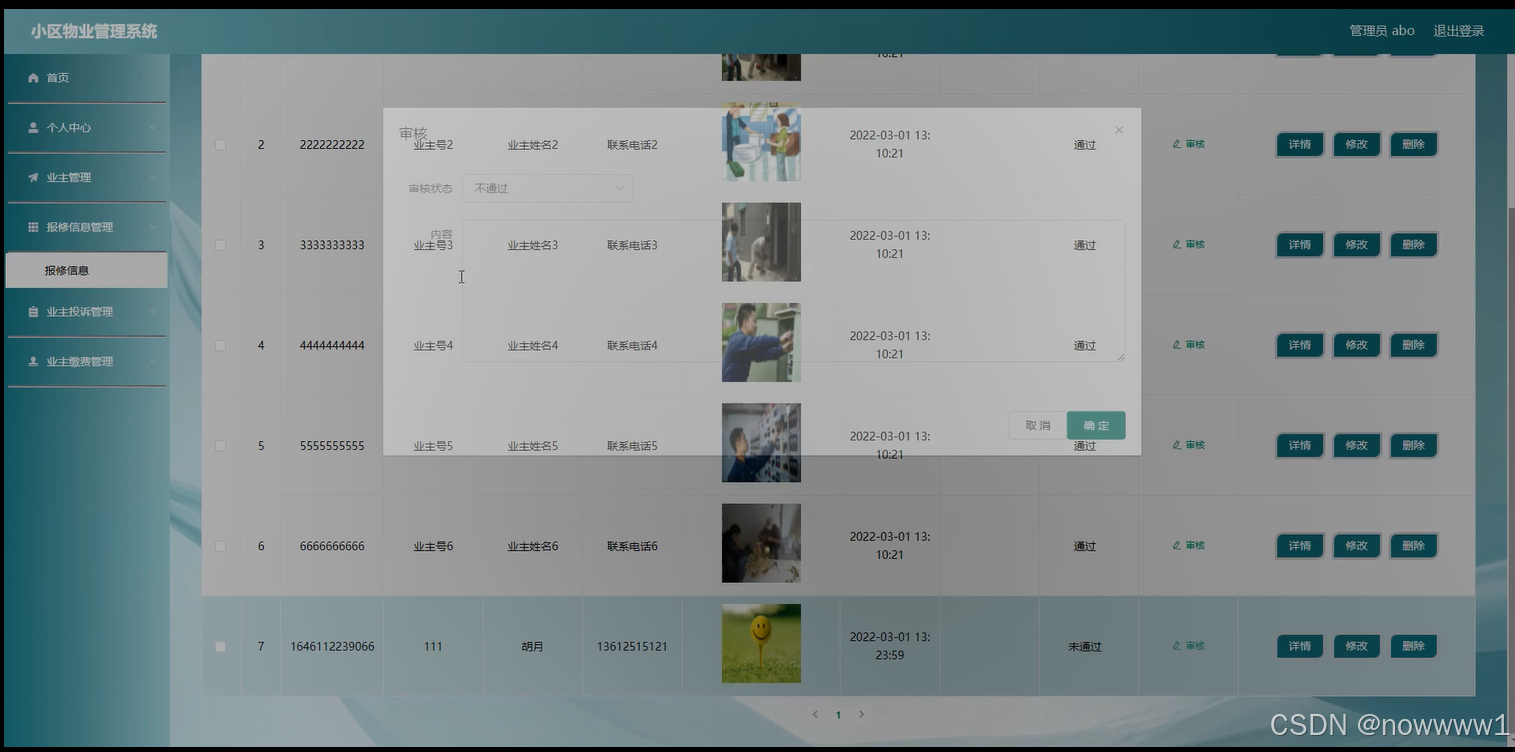1515x752 pixels.
Task: Open the 审核状态 dropdown showing 不通过
Action: point(547,188)
